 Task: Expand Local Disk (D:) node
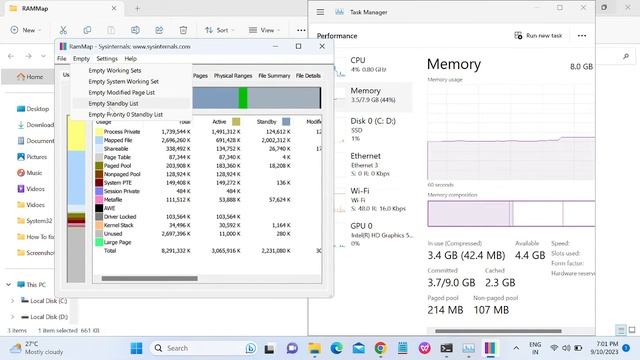[12, 317]
